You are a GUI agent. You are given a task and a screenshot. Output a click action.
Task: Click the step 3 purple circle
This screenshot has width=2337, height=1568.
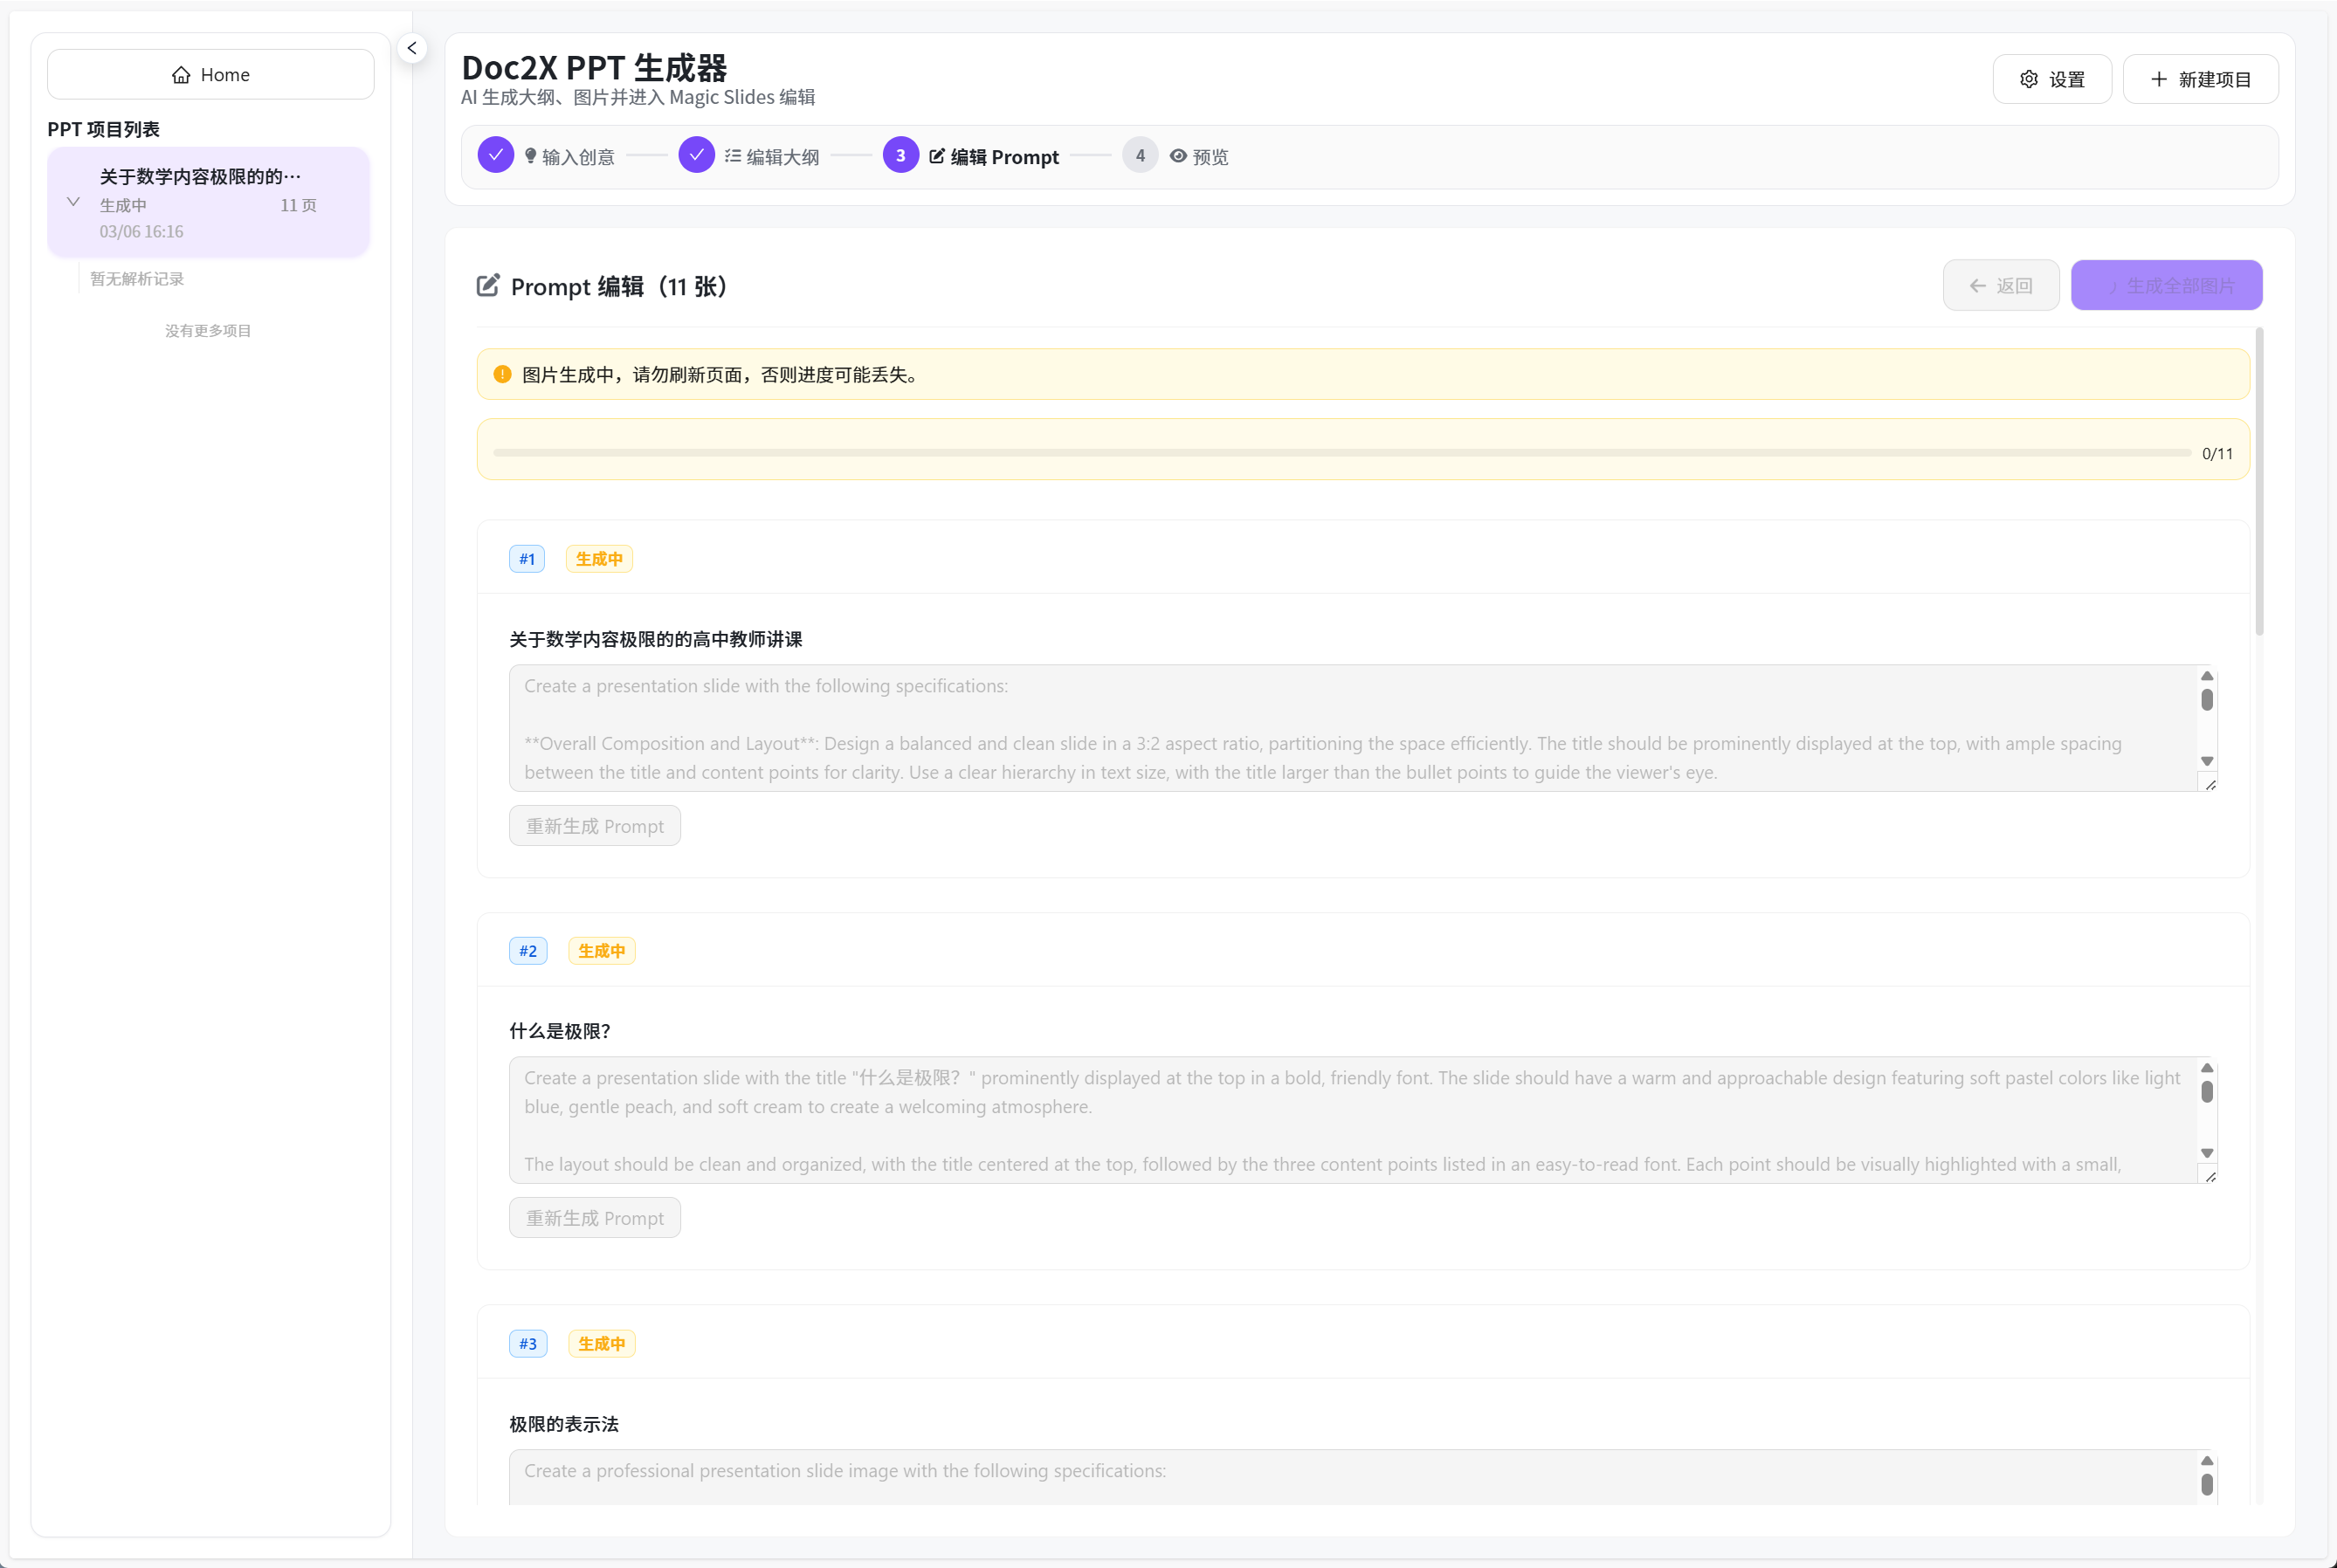[x=900, y=155]
